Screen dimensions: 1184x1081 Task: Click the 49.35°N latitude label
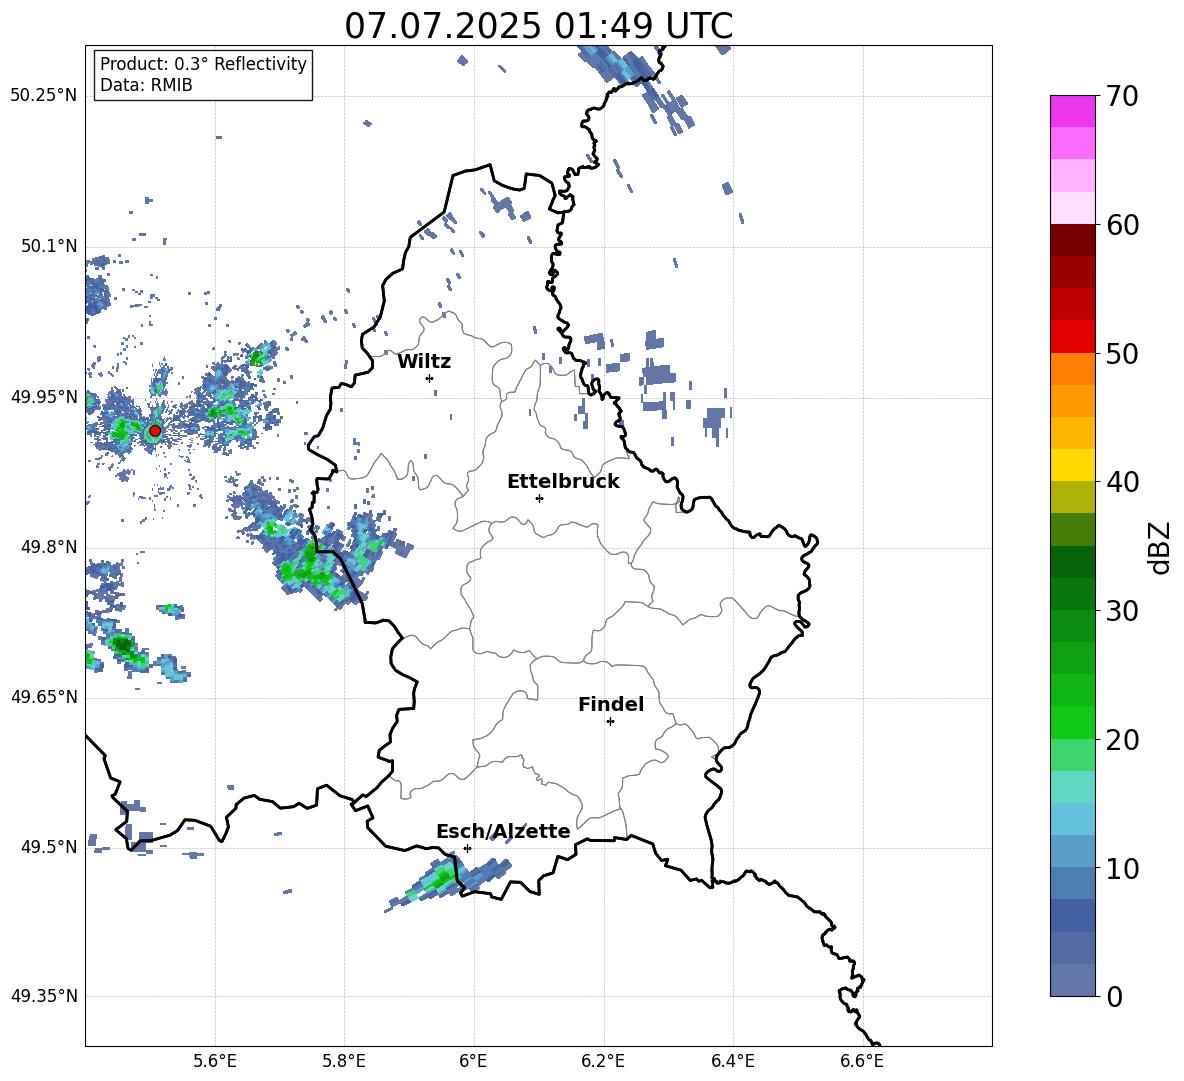pos(44,996)
